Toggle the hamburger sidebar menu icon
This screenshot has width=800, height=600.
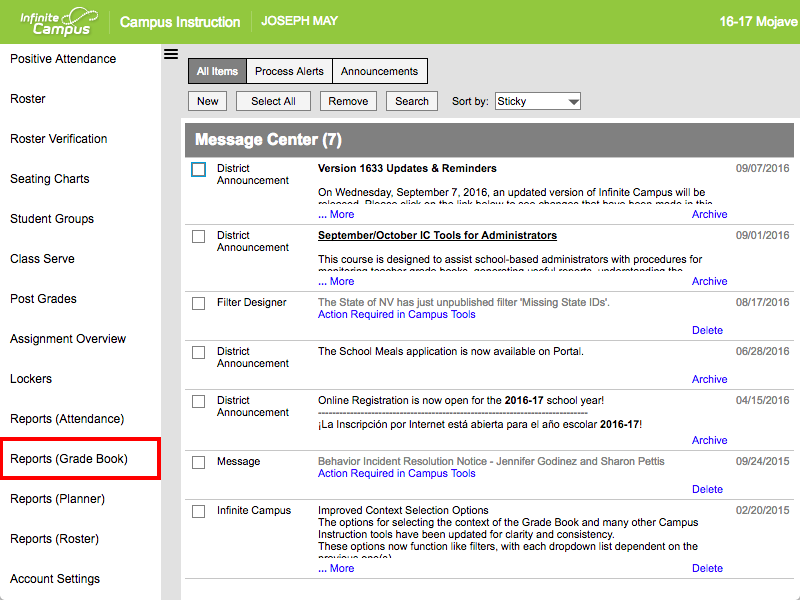(x=171, y=54)
